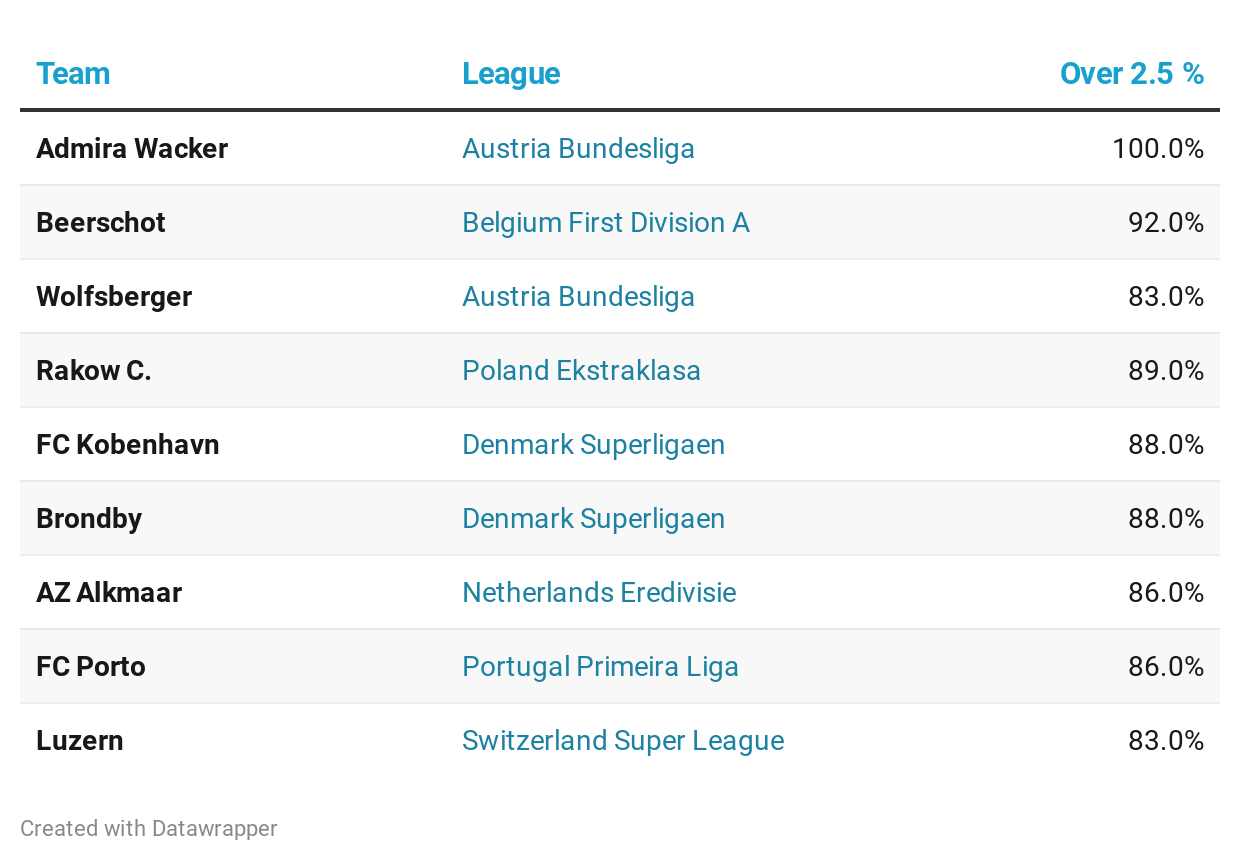
Task: Open Austria Bundesliga link in Admira Wacker row
Action: [x=578, y=148]
